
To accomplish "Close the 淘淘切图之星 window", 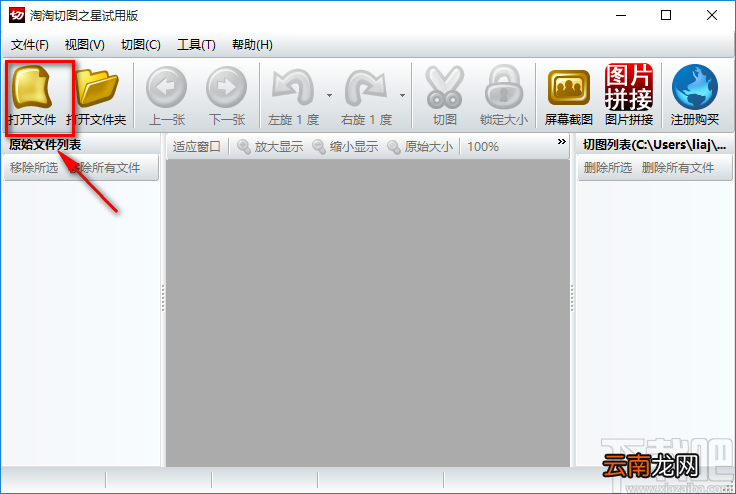I will tap(712, 15).
